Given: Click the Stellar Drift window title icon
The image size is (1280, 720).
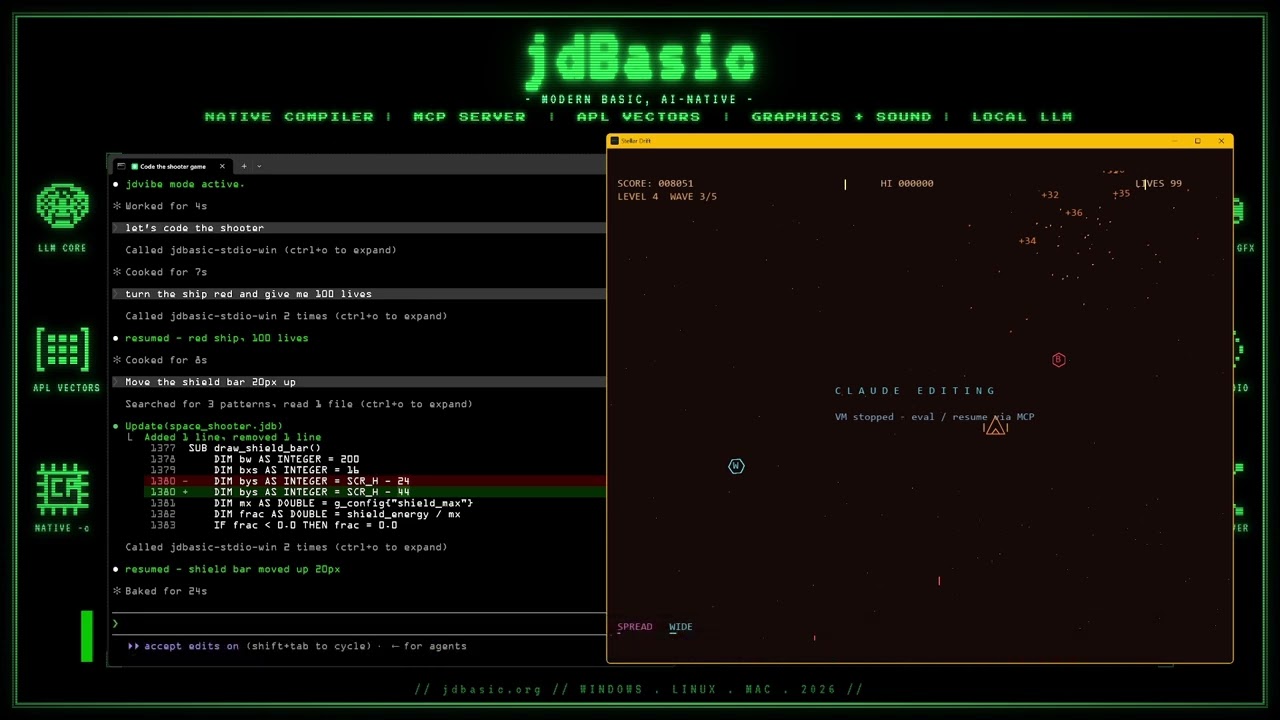Looking at the screenshot, I should coord(614,141).
